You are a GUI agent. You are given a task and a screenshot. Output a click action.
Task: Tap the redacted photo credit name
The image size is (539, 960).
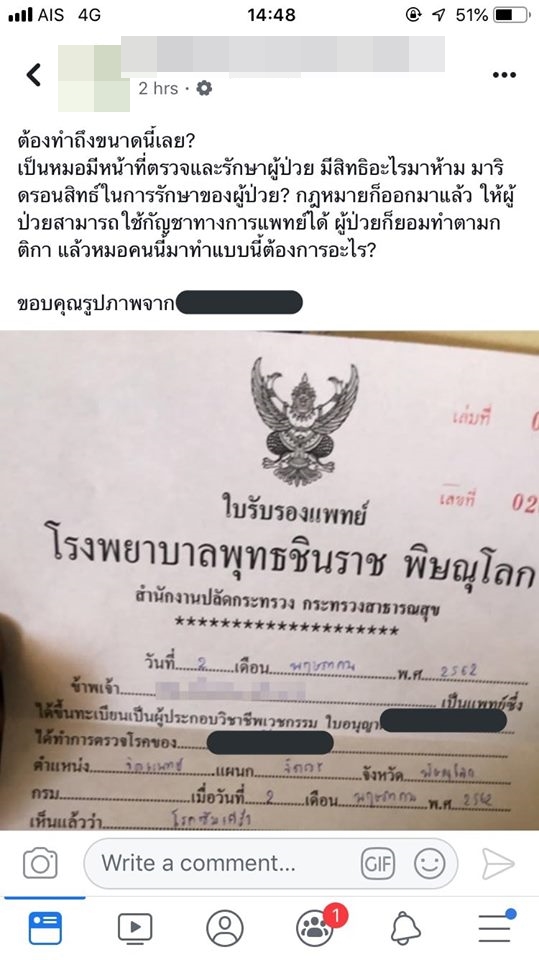click(239, 302)
